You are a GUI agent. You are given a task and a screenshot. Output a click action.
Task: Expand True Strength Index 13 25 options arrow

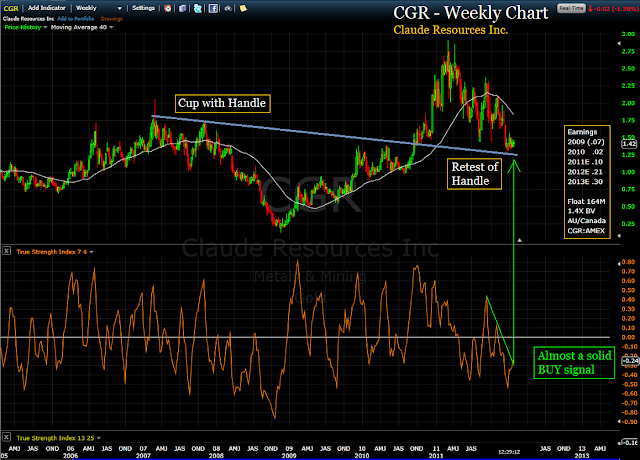click(x=99, y=438)
